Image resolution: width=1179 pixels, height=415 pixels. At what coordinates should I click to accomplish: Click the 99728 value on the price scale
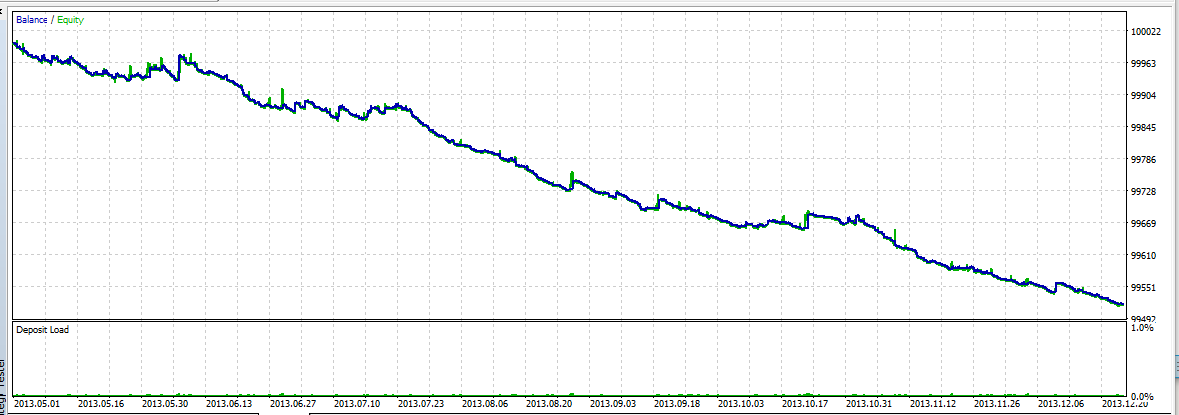tap(1144, 192)
